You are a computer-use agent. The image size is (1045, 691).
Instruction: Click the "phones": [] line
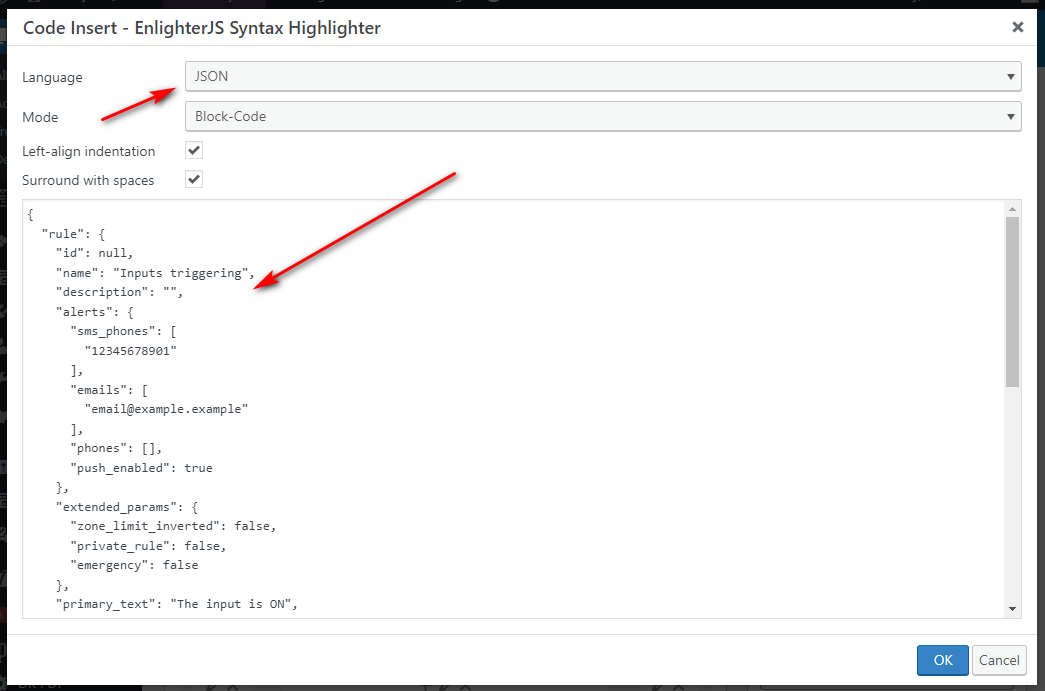116,448
